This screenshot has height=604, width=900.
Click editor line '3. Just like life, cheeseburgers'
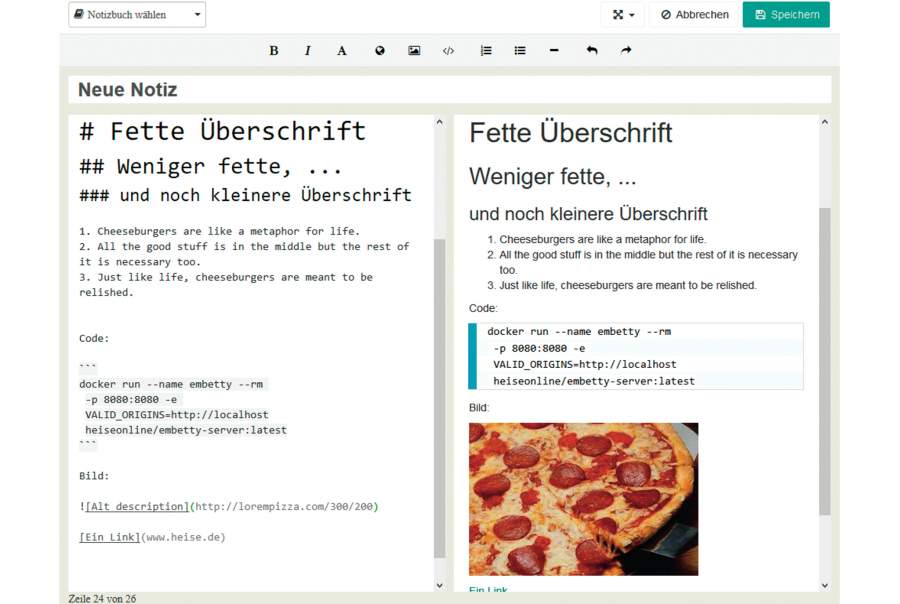(226, 284)
